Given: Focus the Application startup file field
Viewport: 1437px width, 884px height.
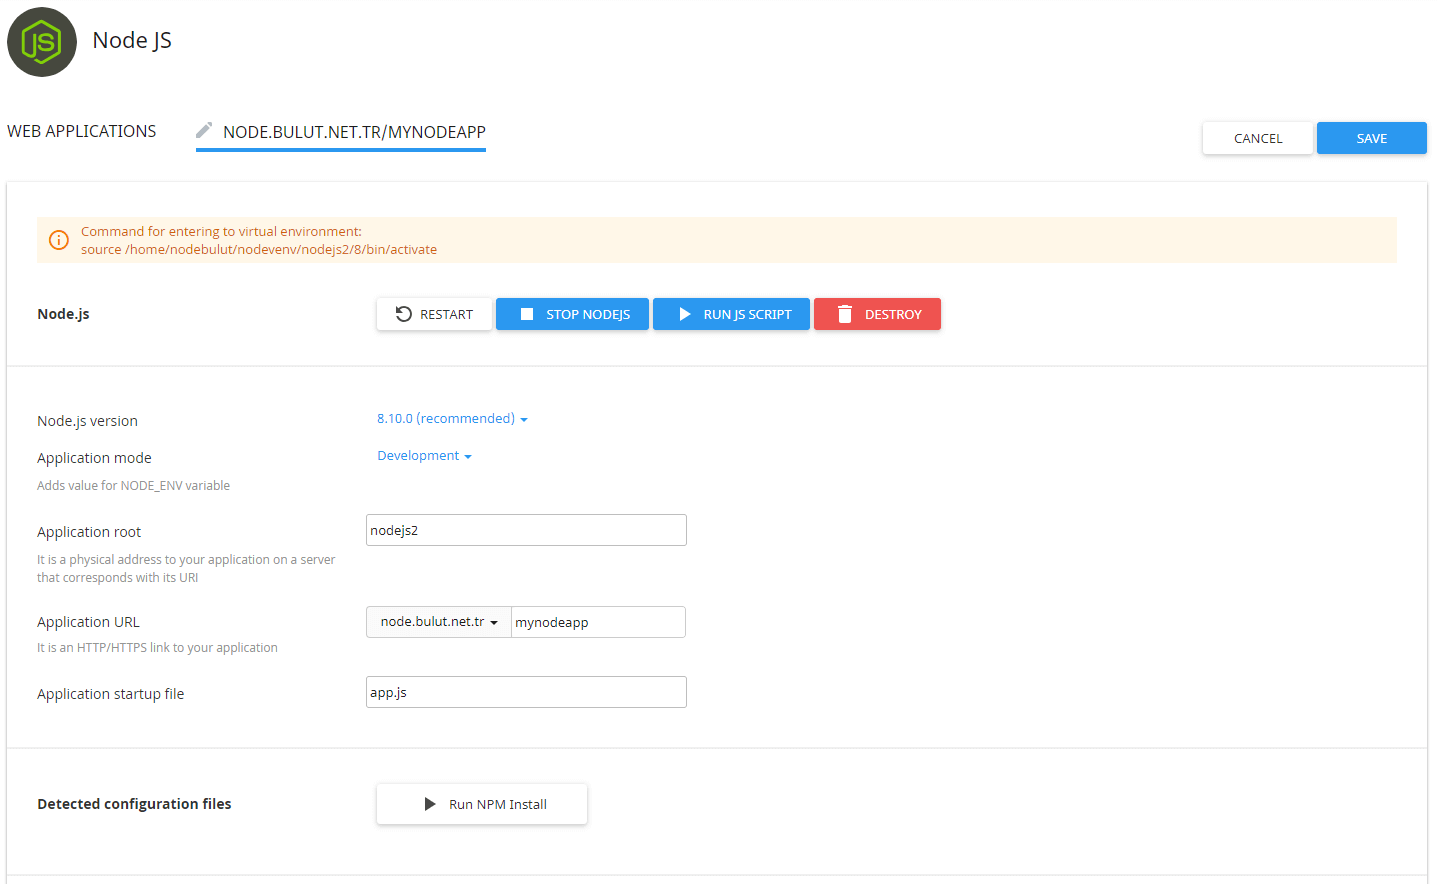Looking at the screenshot, I should click(x=526, y=692).
